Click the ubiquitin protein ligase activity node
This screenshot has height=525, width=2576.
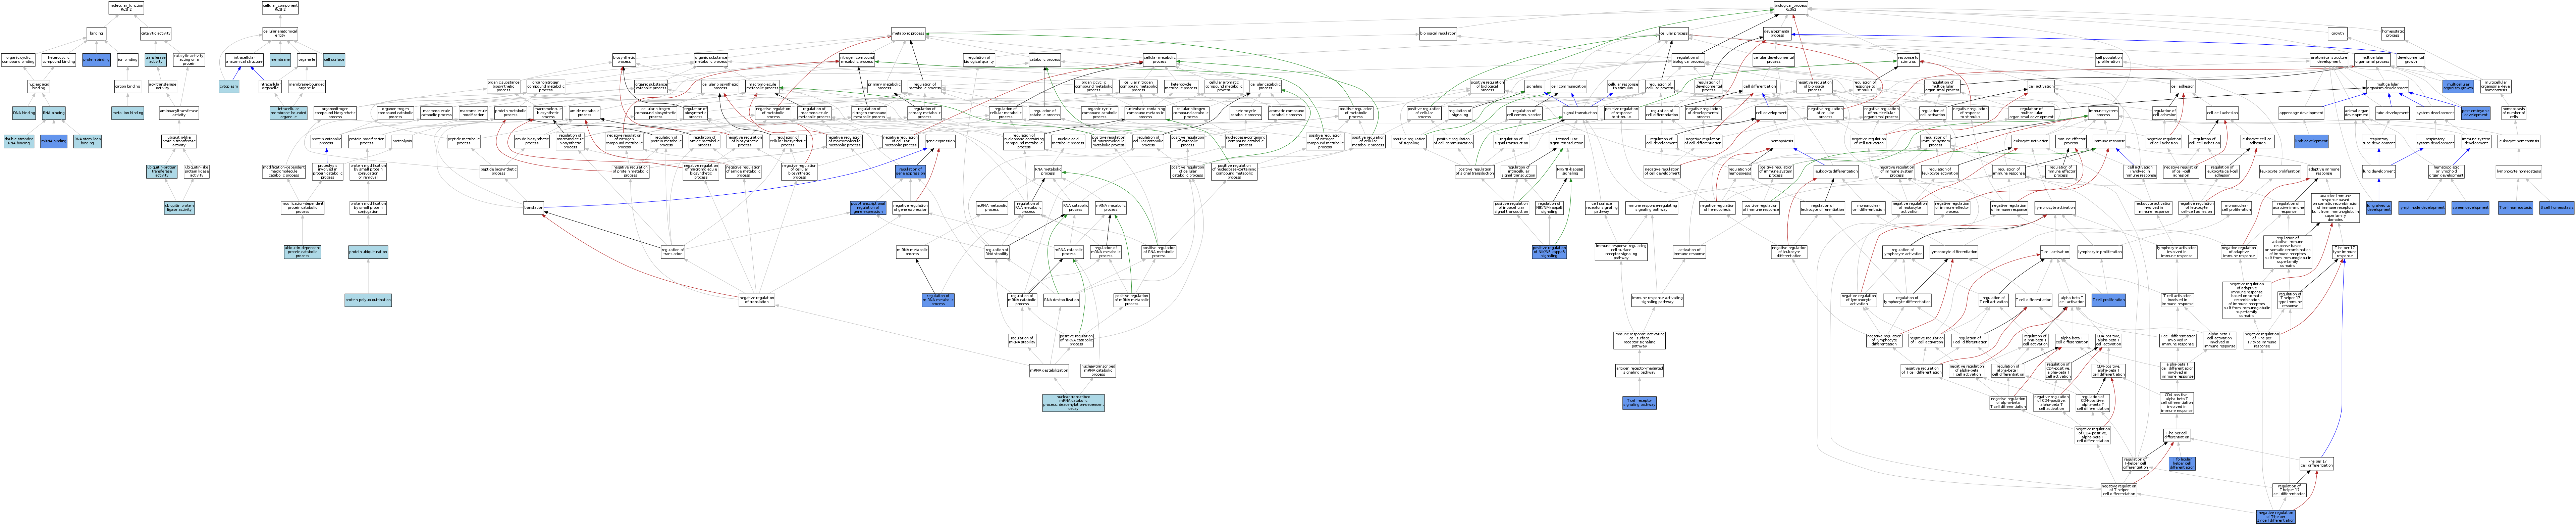[179, 208]
